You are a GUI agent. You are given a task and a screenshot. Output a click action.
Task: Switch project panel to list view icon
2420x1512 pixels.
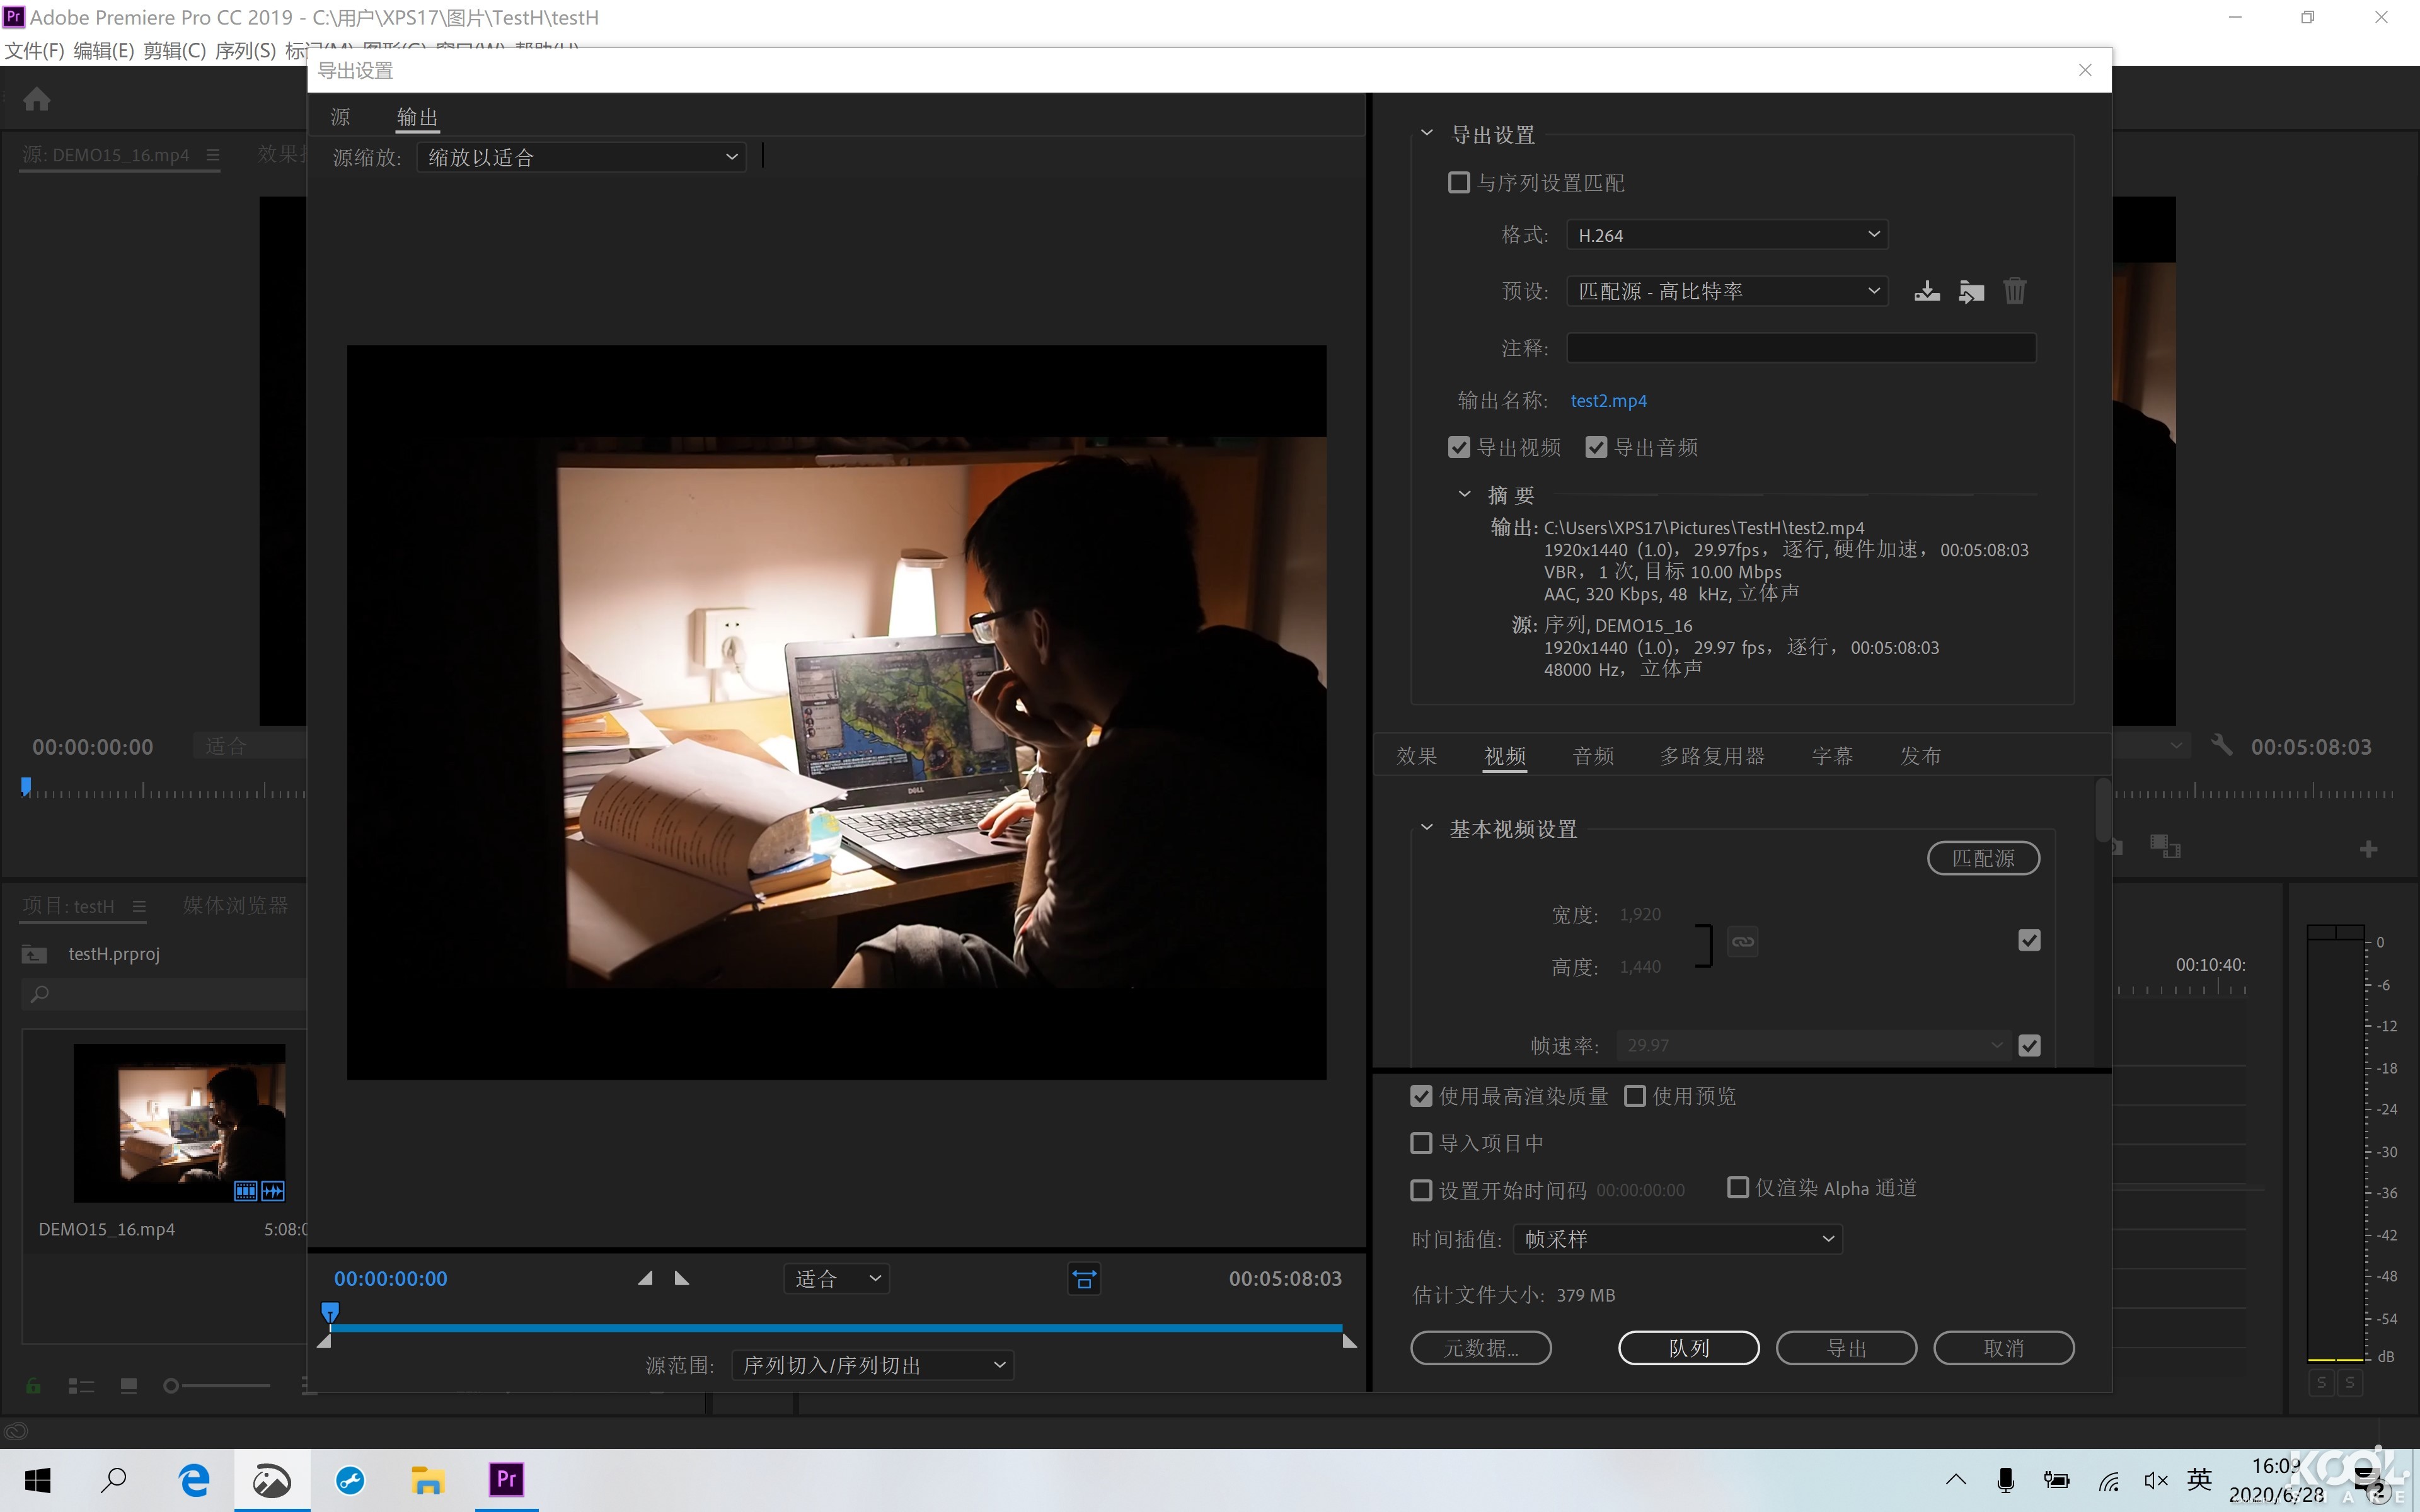pos(81,1385)
